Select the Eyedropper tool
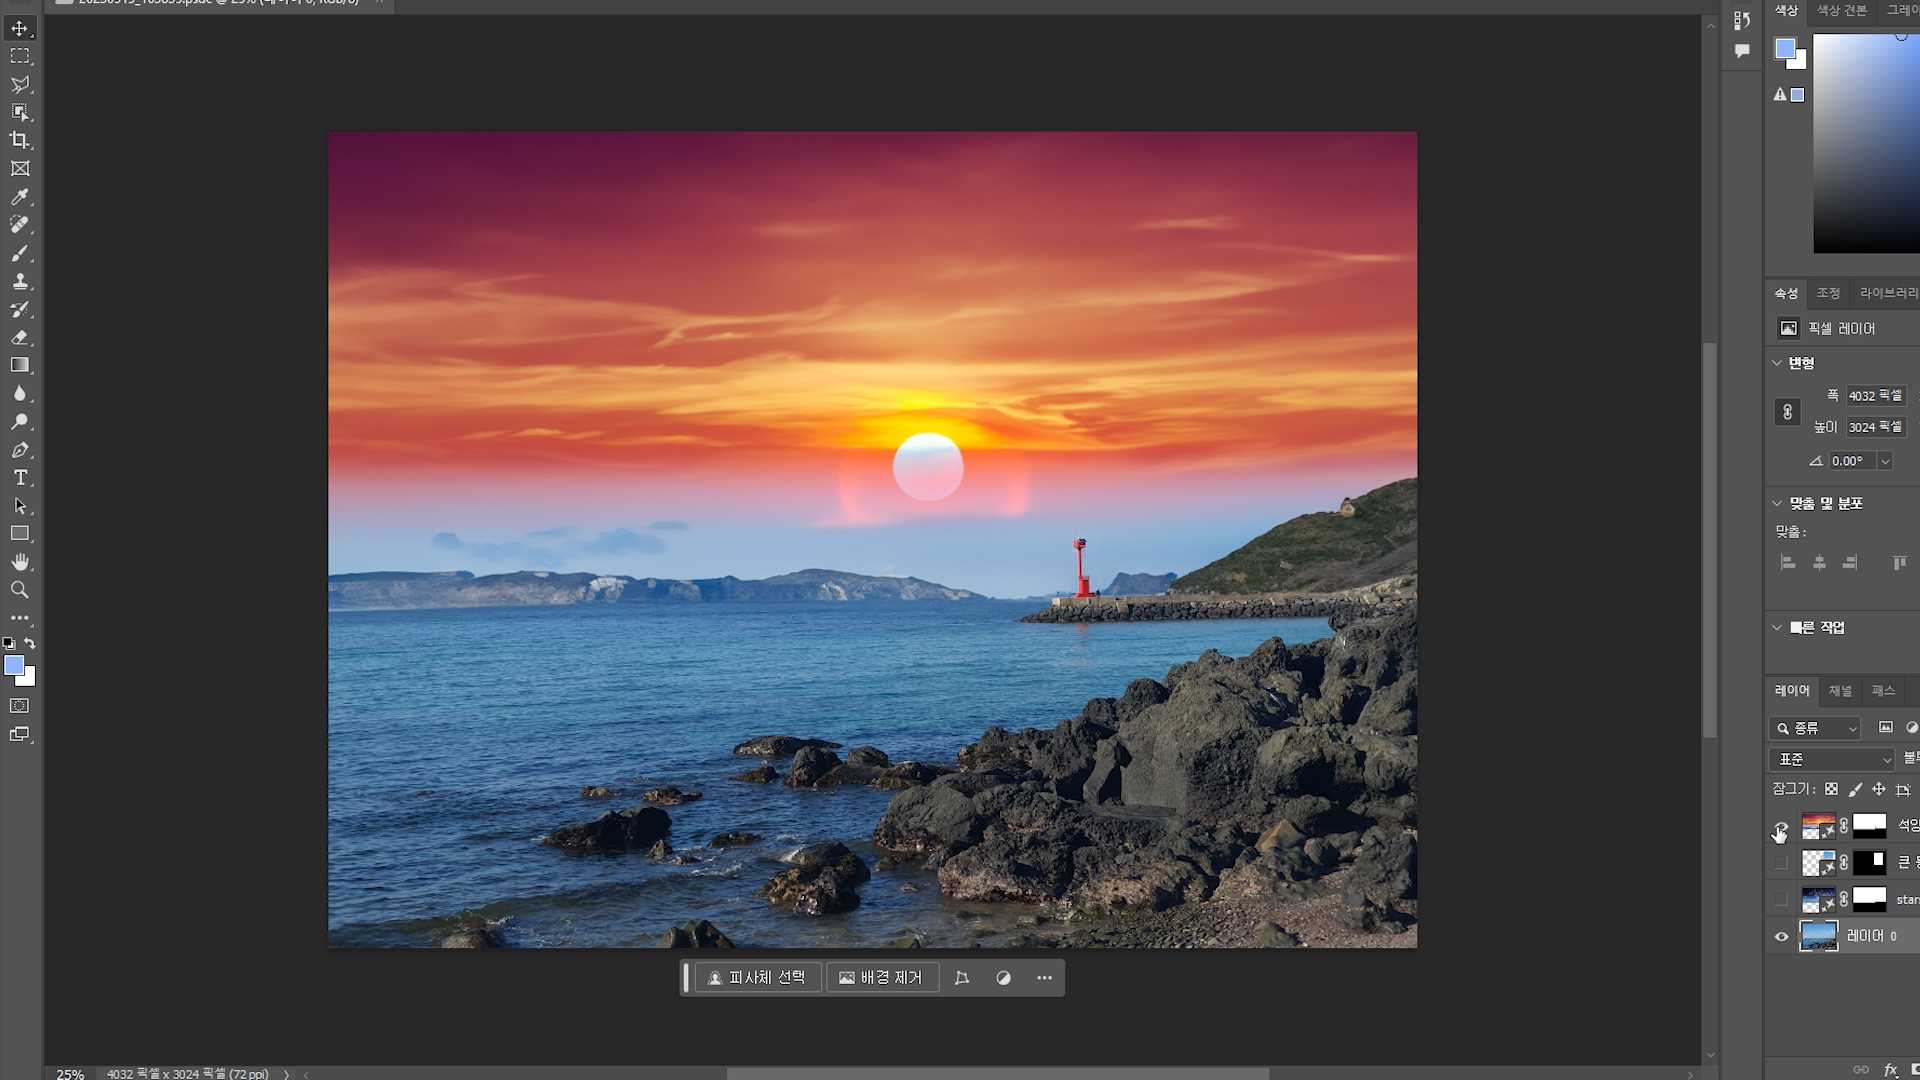The height and width of the screenshot is (1080, 1920). point(20,197)
